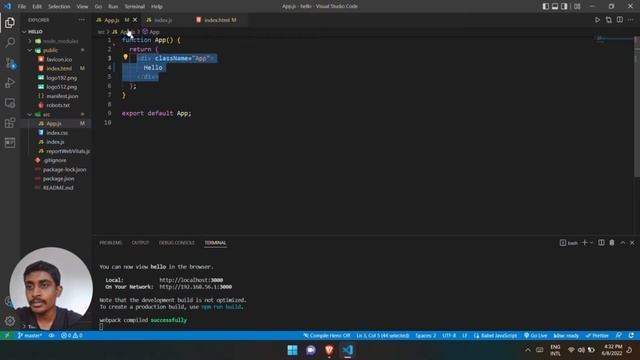
Task: Collapse the HELLO root folder
Action: click(35, 31)
